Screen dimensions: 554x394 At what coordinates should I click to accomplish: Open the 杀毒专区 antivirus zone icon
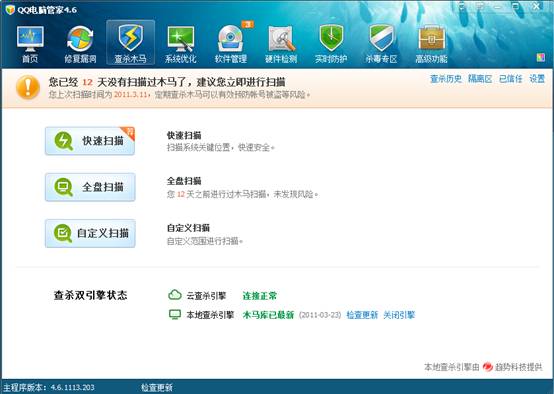381,44
